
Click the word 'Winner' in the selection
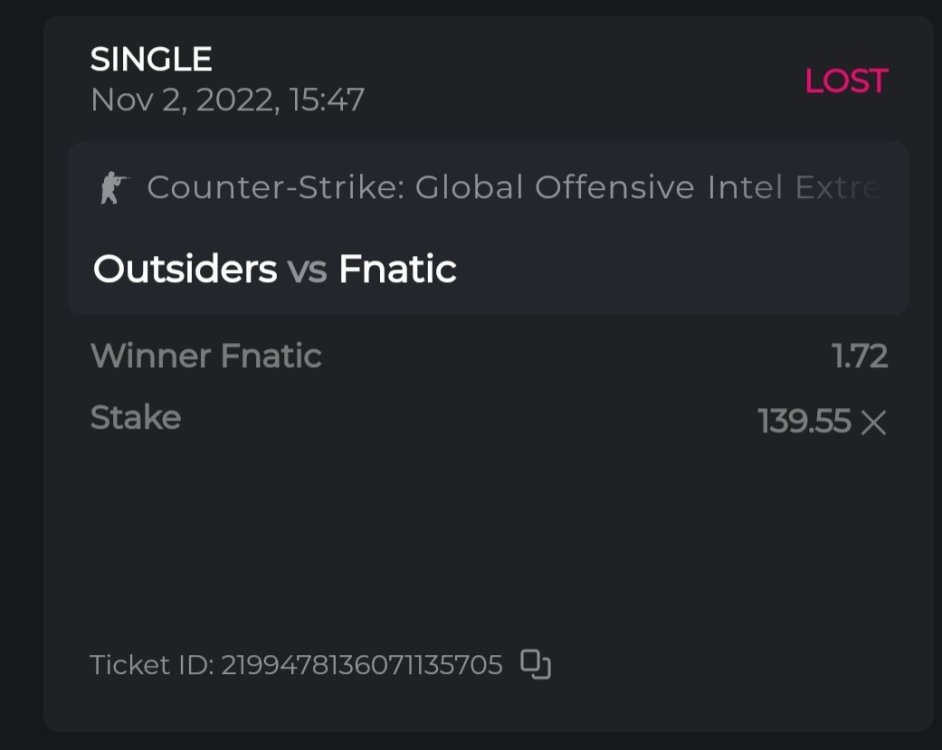(150, 356)
